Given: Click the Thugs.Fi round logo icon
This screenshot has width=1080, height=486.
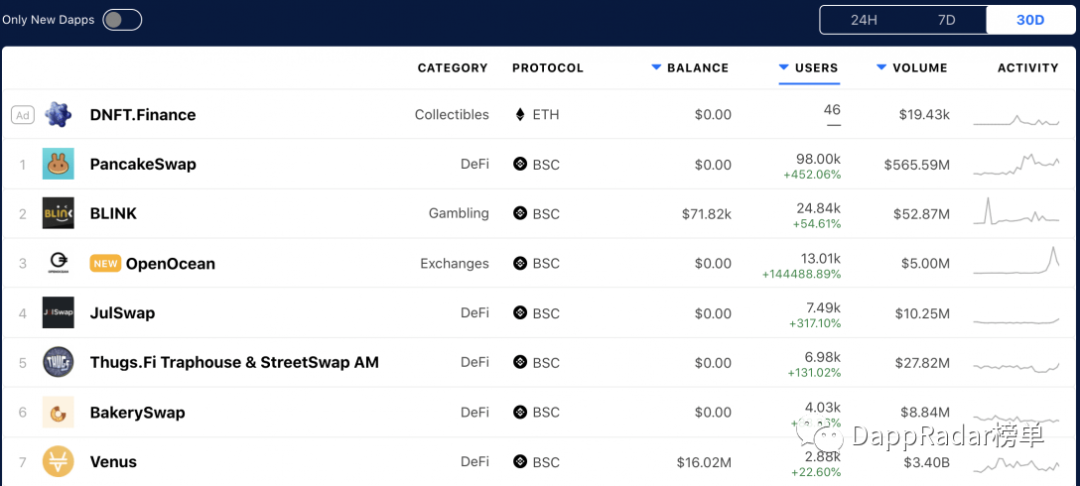Looking at the screenshot, I should 58,362.
